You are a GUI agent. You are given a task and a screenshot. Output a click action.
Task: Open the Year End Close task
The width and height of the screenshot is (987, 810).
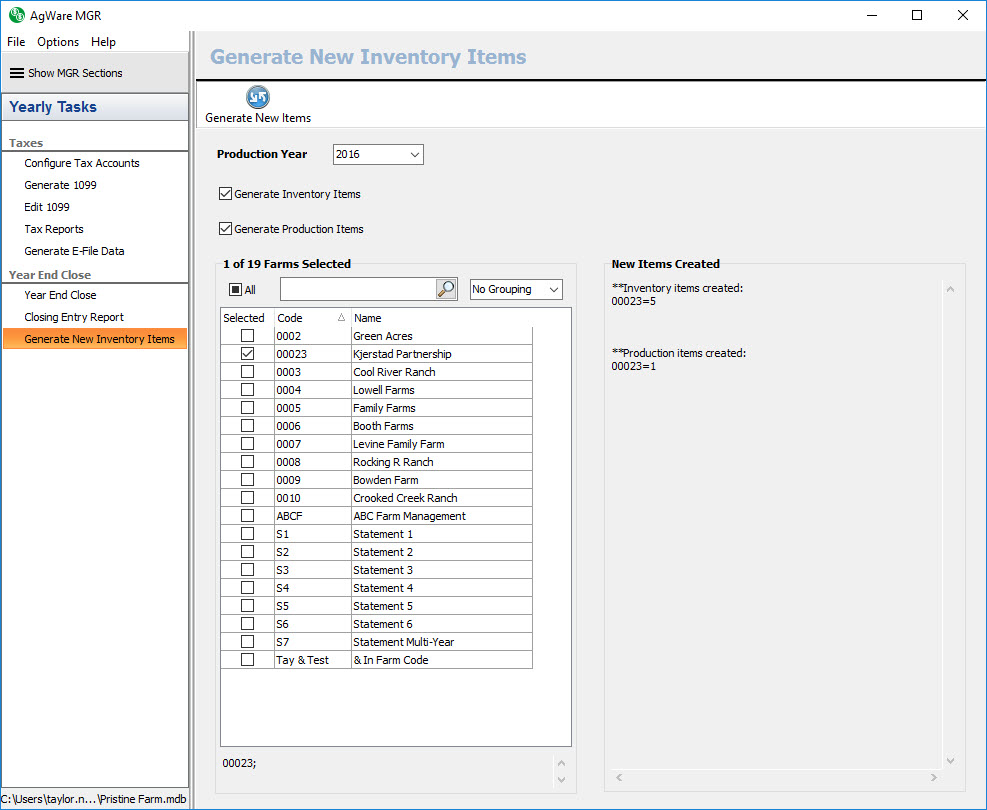pos(60,295)
